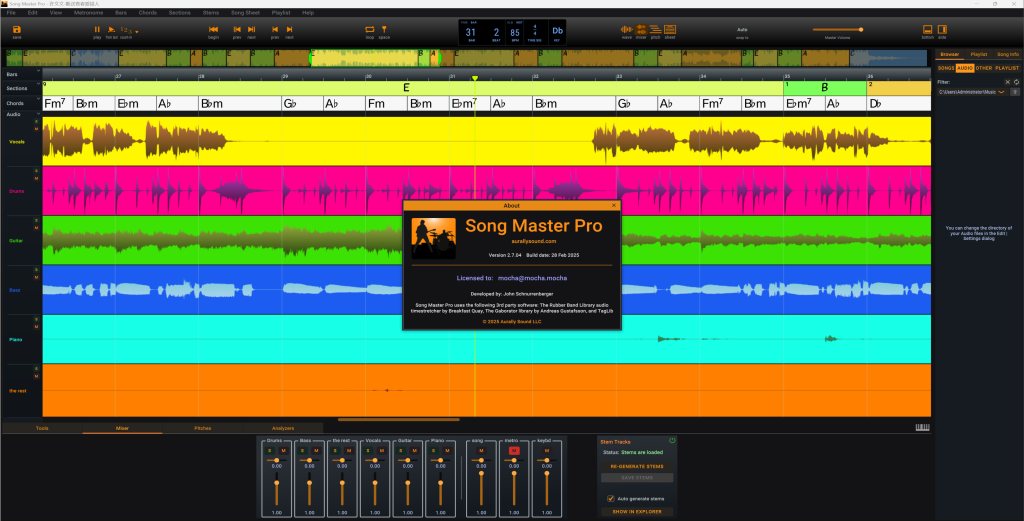Switch to the wave view icon

click(627, 30)
